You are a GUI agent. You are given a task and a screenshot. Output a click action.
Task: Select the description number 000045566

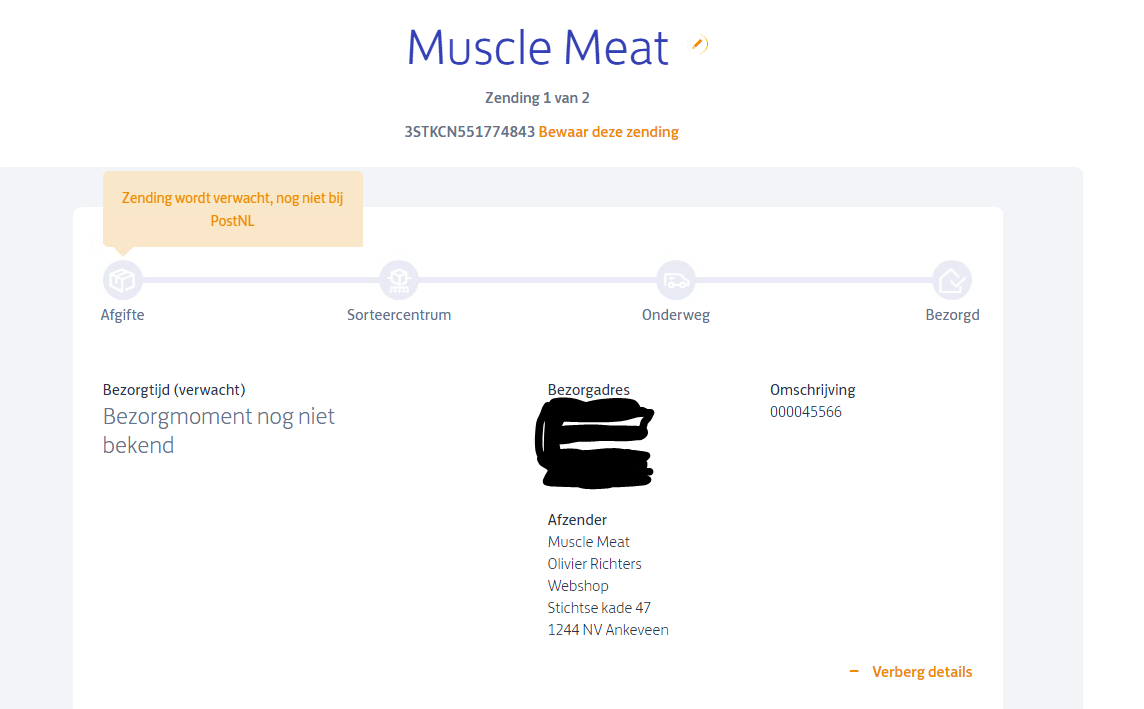coord(805,412)
